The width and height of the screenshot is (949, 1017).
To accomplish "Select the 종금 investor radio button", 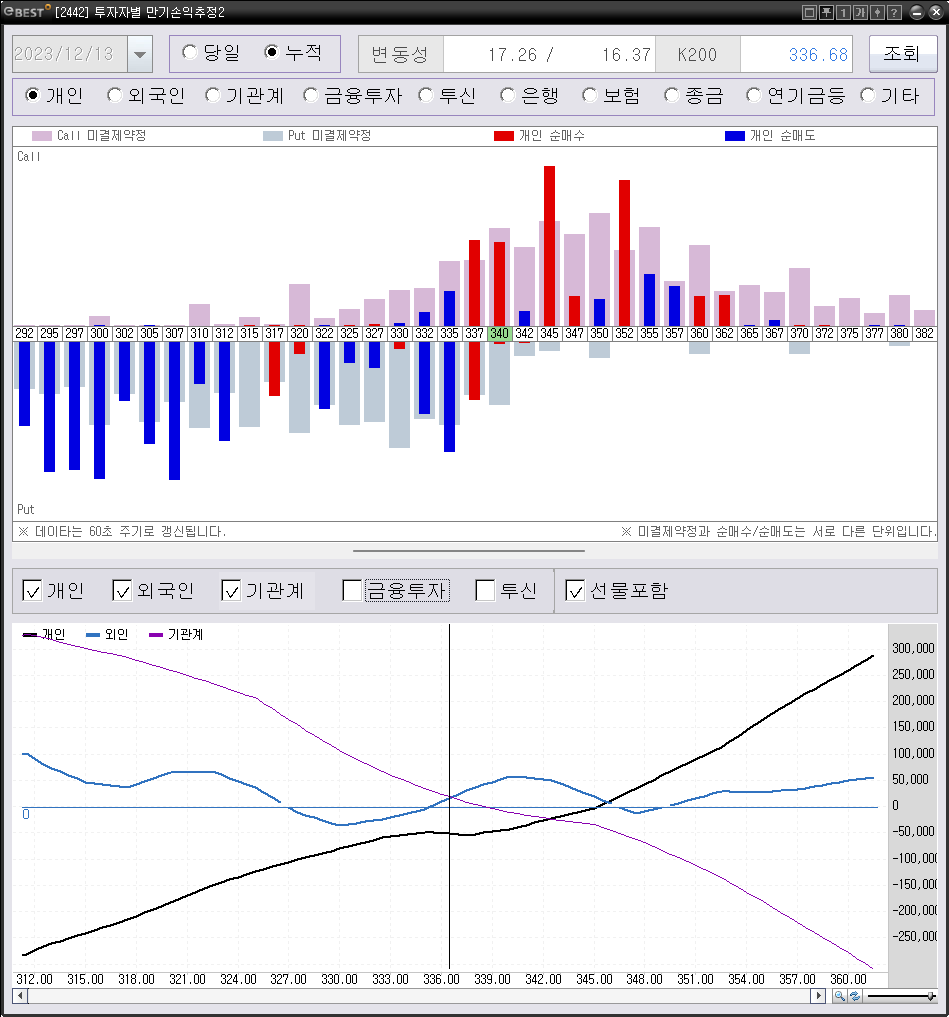I will click(671, 95).
